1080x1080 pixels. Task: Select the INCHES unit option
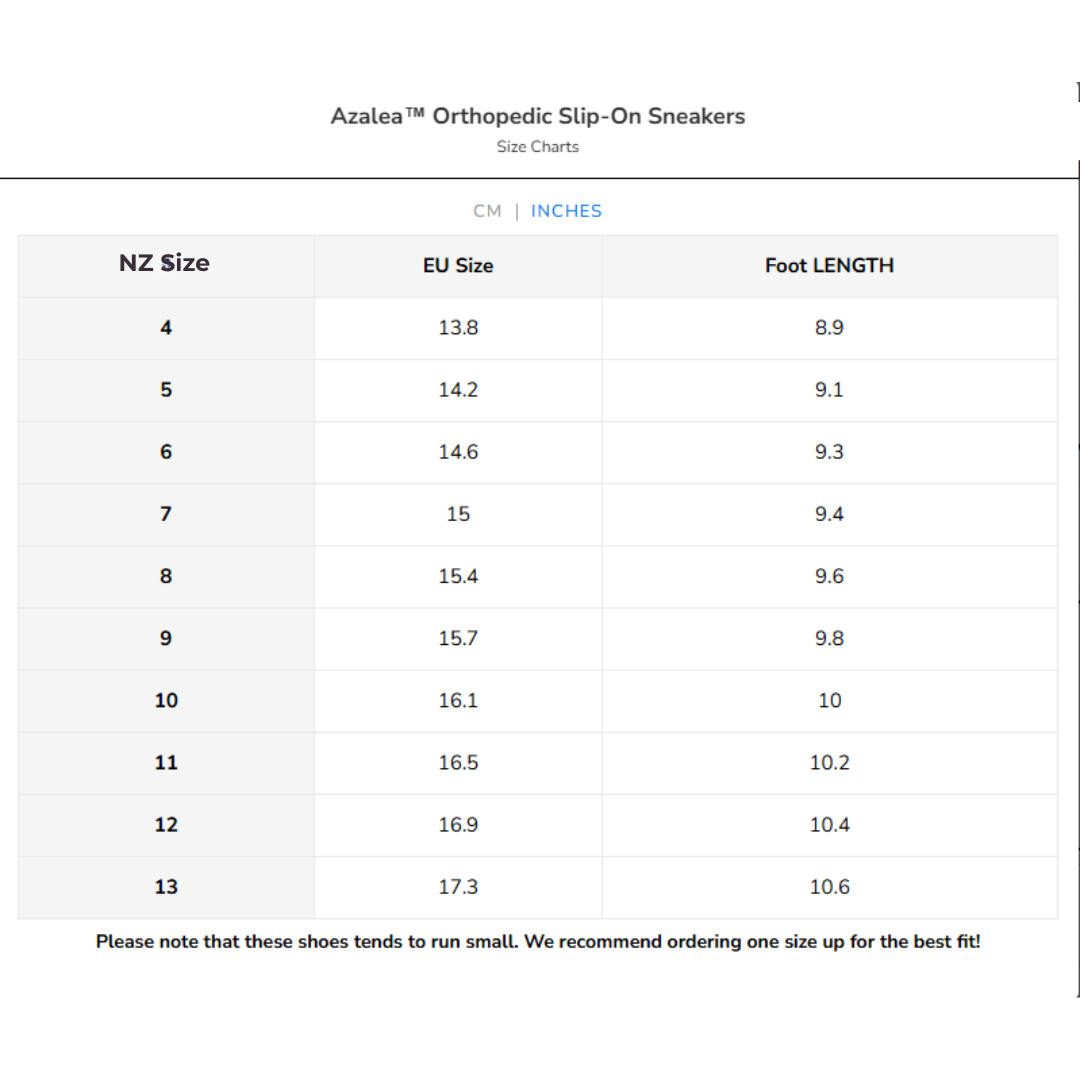pos(566,211)
